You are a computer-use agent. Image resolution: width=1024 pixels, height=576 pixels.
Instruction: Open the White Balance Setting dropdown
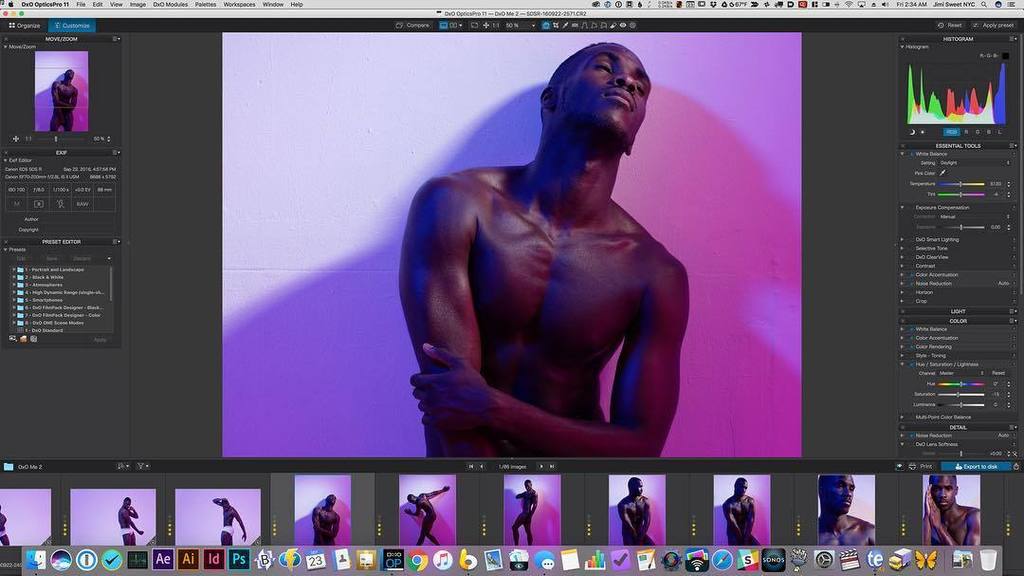pyautogui.click(x=975, y=163)
